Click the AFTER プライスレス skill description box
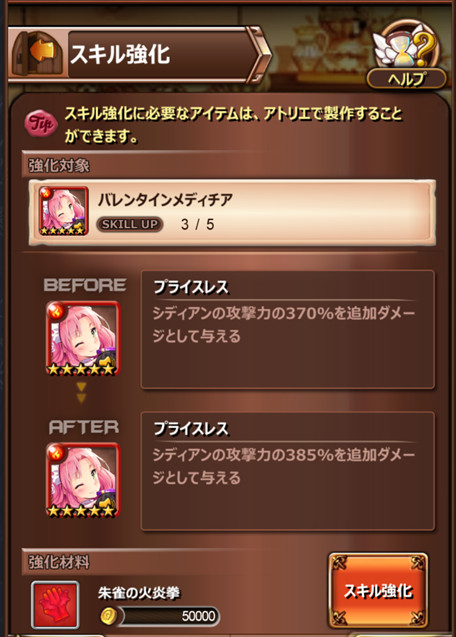 (287, 471)
